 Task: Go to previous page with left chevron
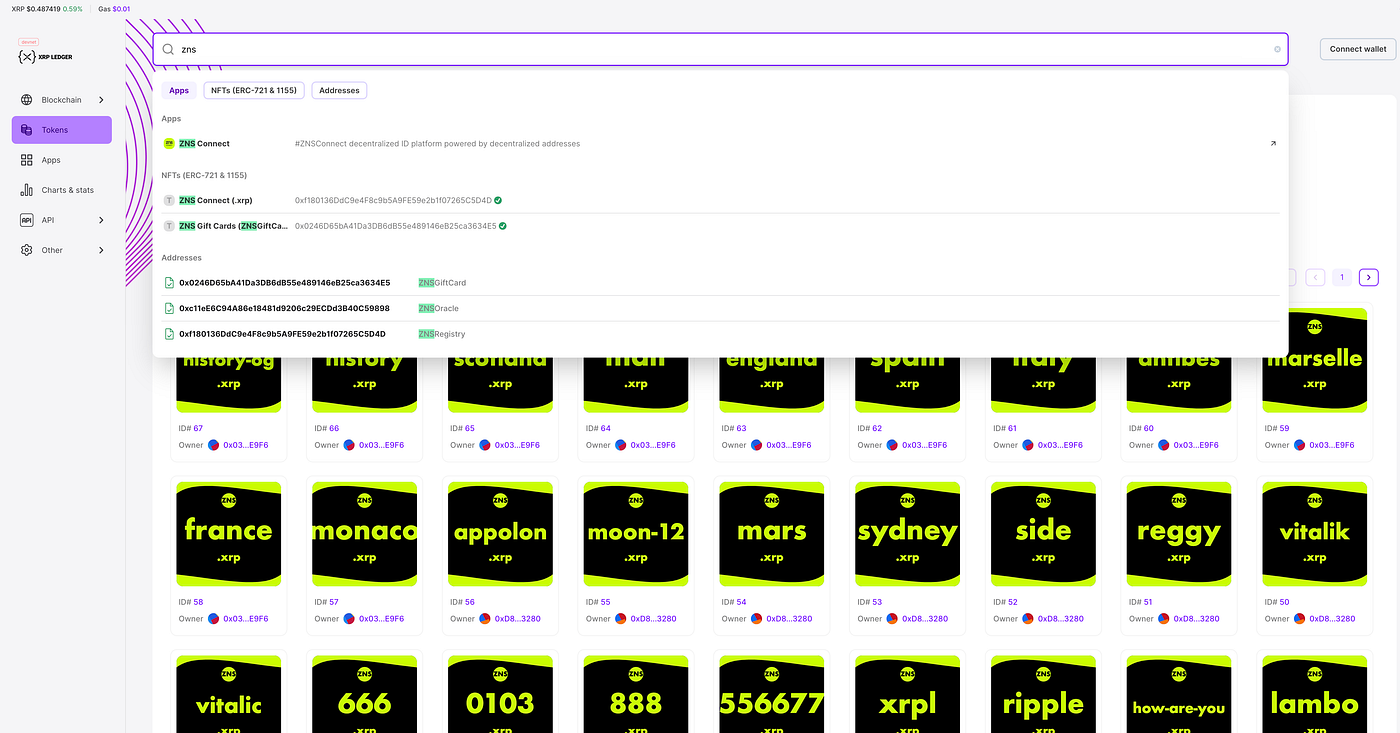click(x=1315, y=277)
